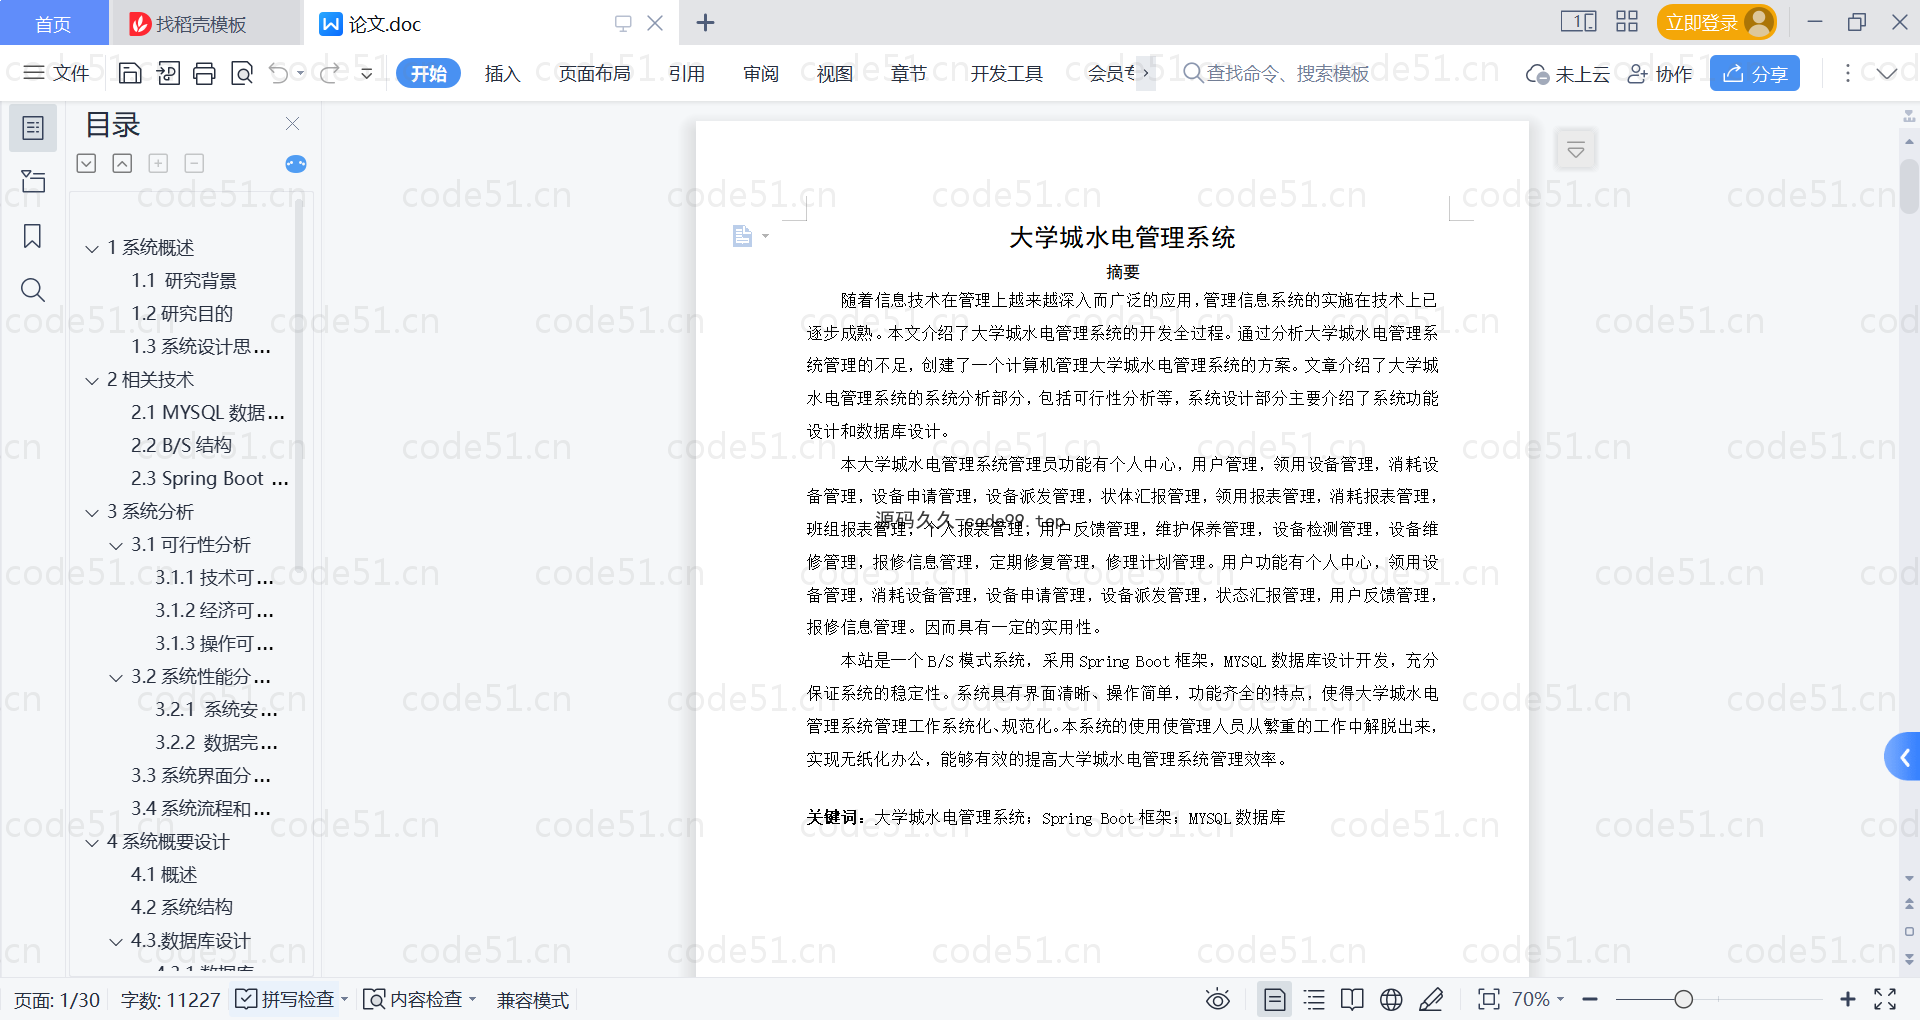This screenshot has height=1020, width=1920.
Task: Click expand-all arrow icon in outline header
Action: click(x=87, y=163)
